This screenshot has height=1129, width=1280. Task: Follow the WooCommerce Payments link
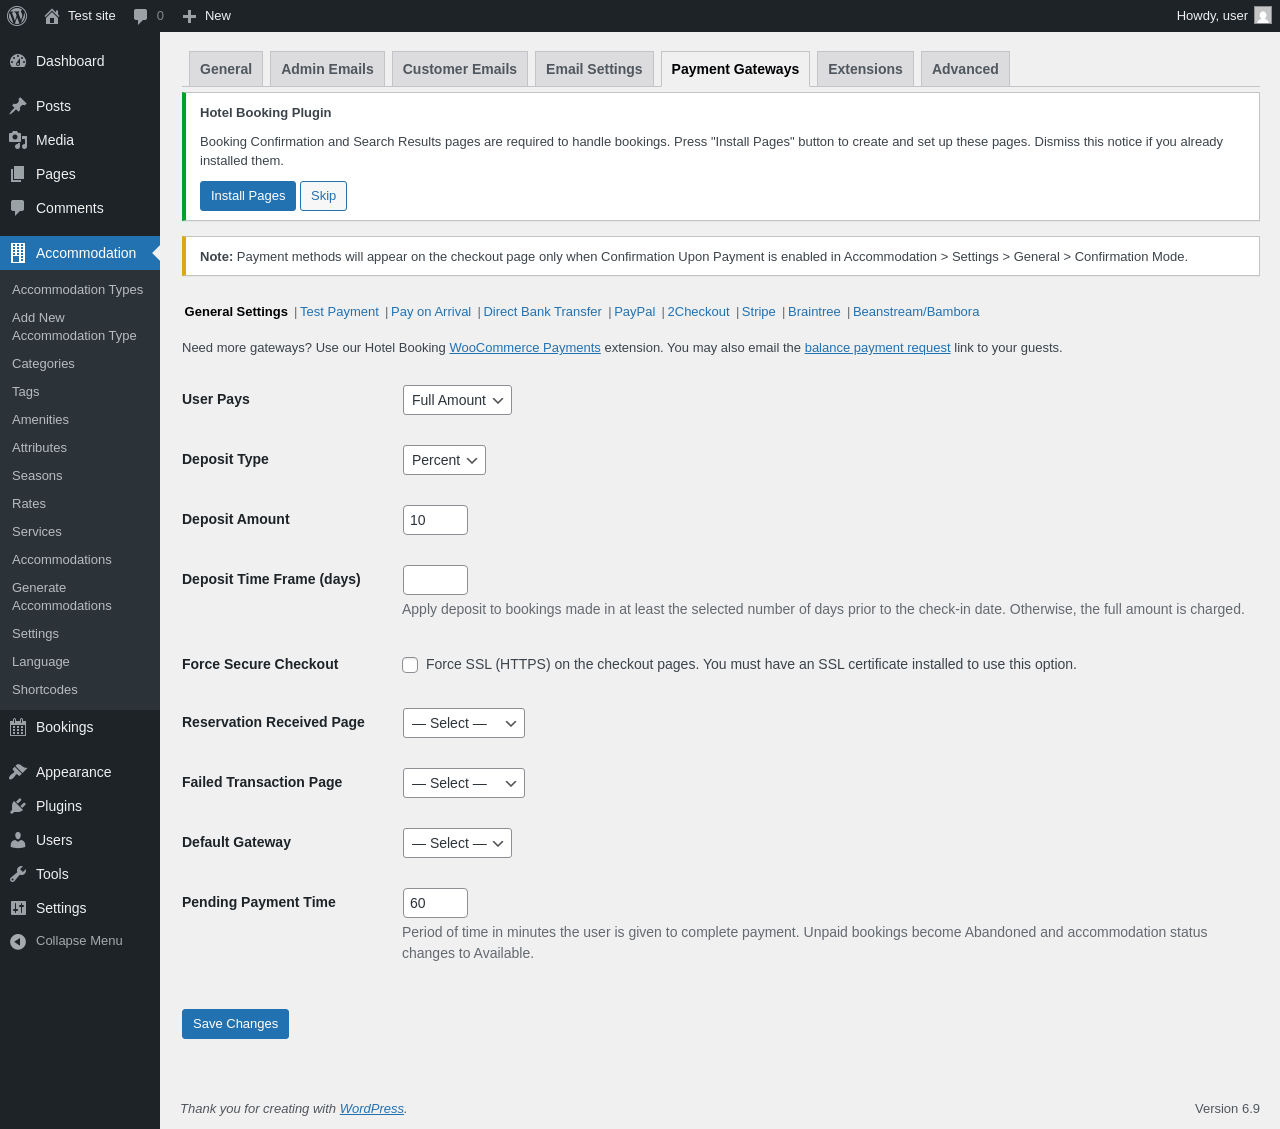[x=525, y=348]
